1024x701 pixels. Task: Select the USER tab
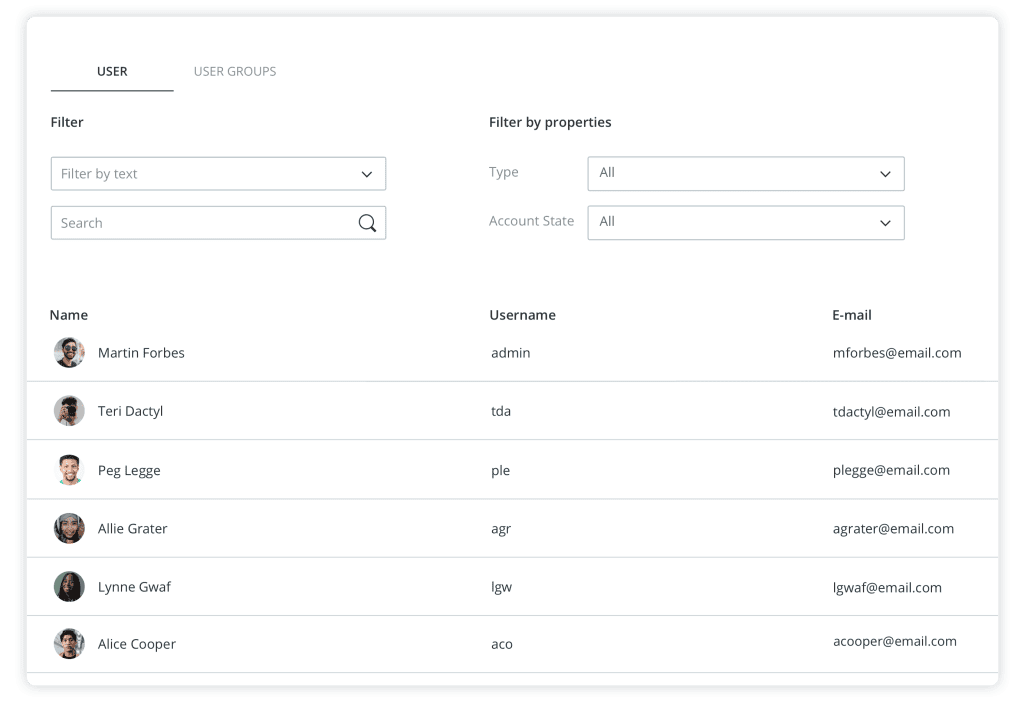pyautogui.click(x=111, y=71)
